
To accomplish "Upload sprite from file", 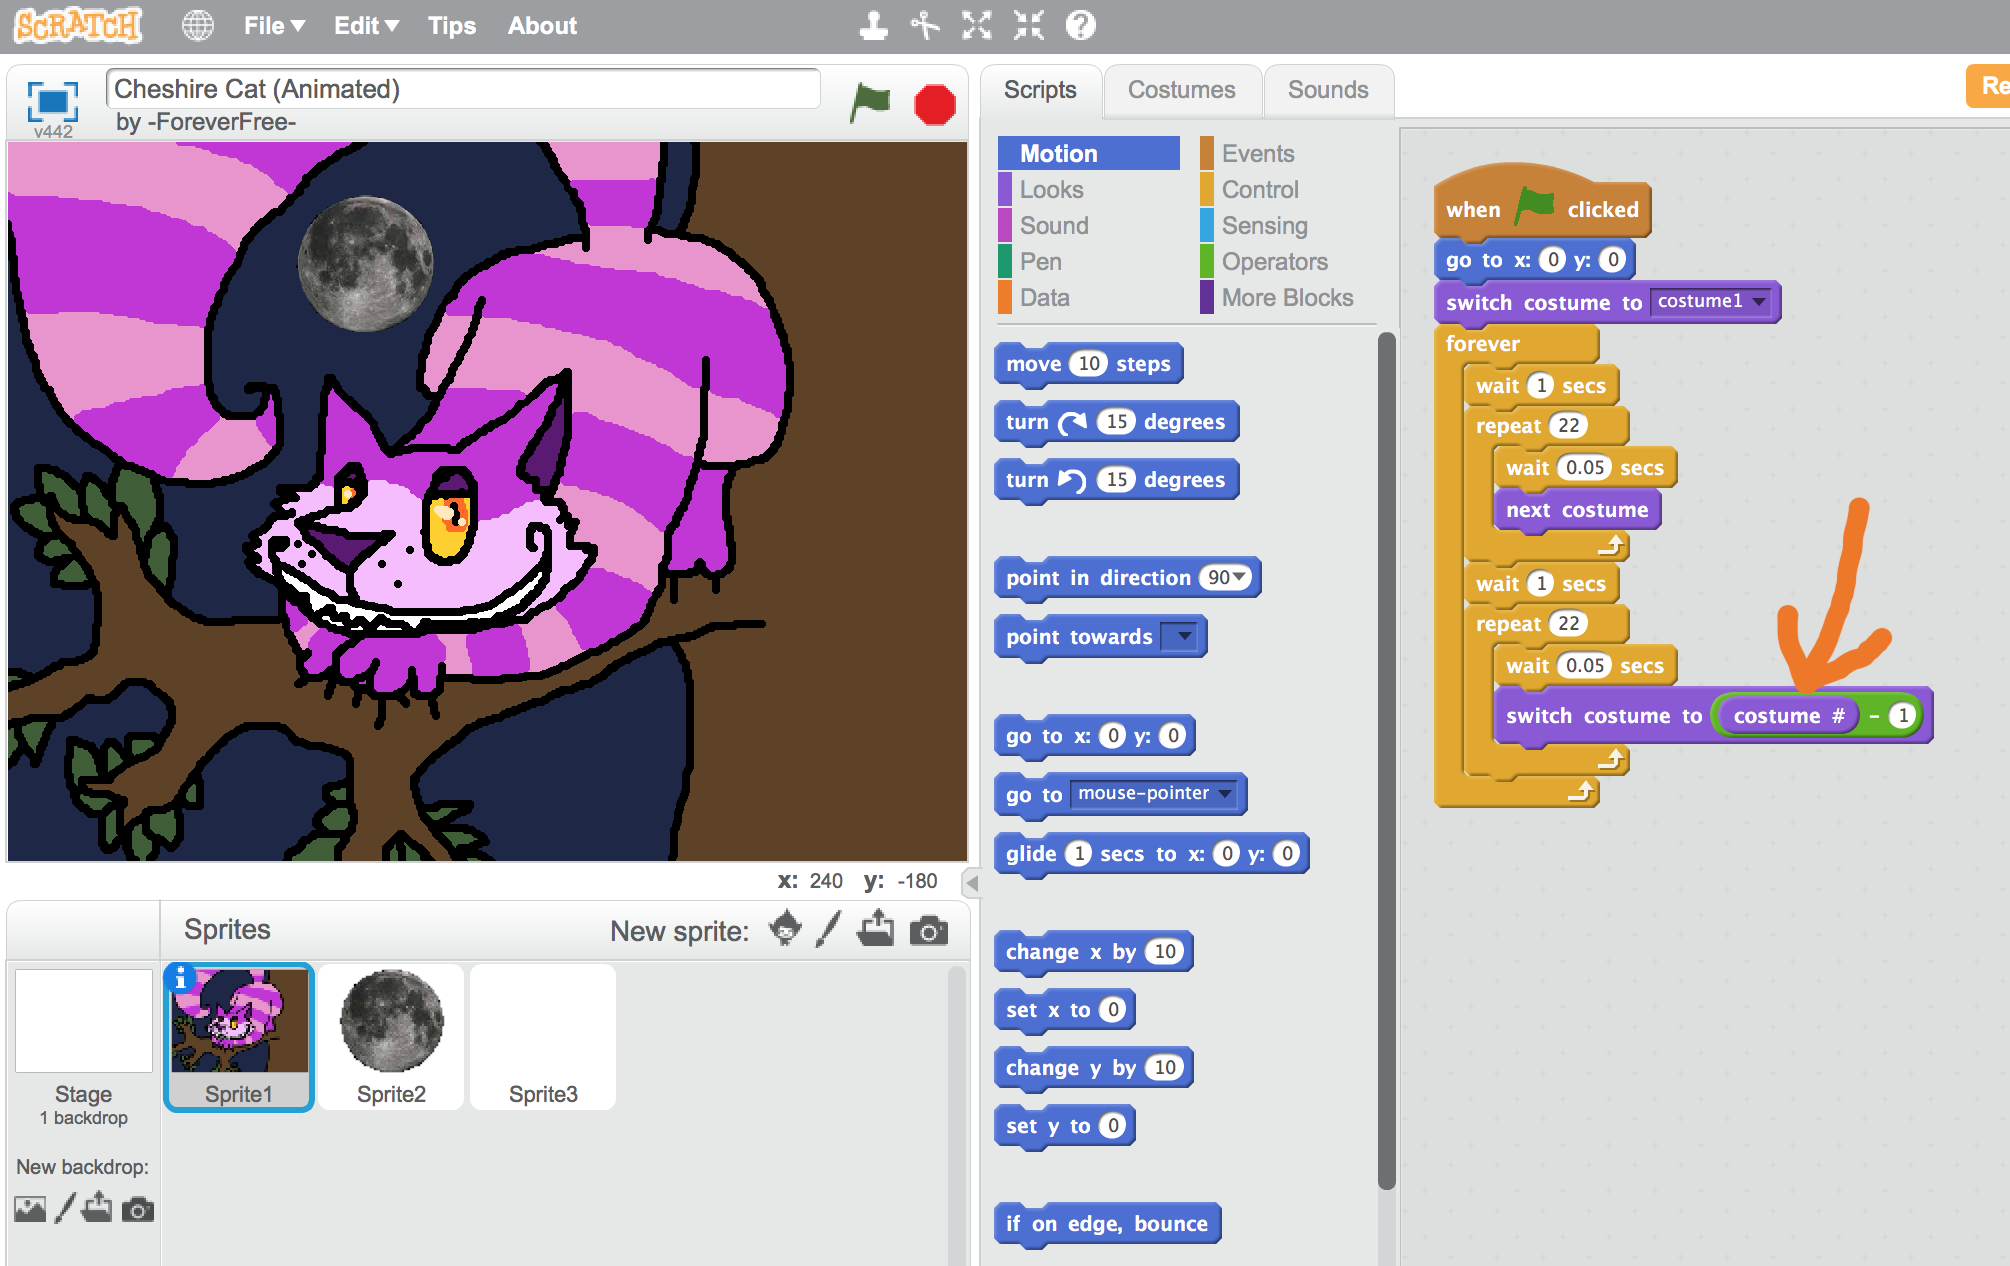I will pos(876,929).
